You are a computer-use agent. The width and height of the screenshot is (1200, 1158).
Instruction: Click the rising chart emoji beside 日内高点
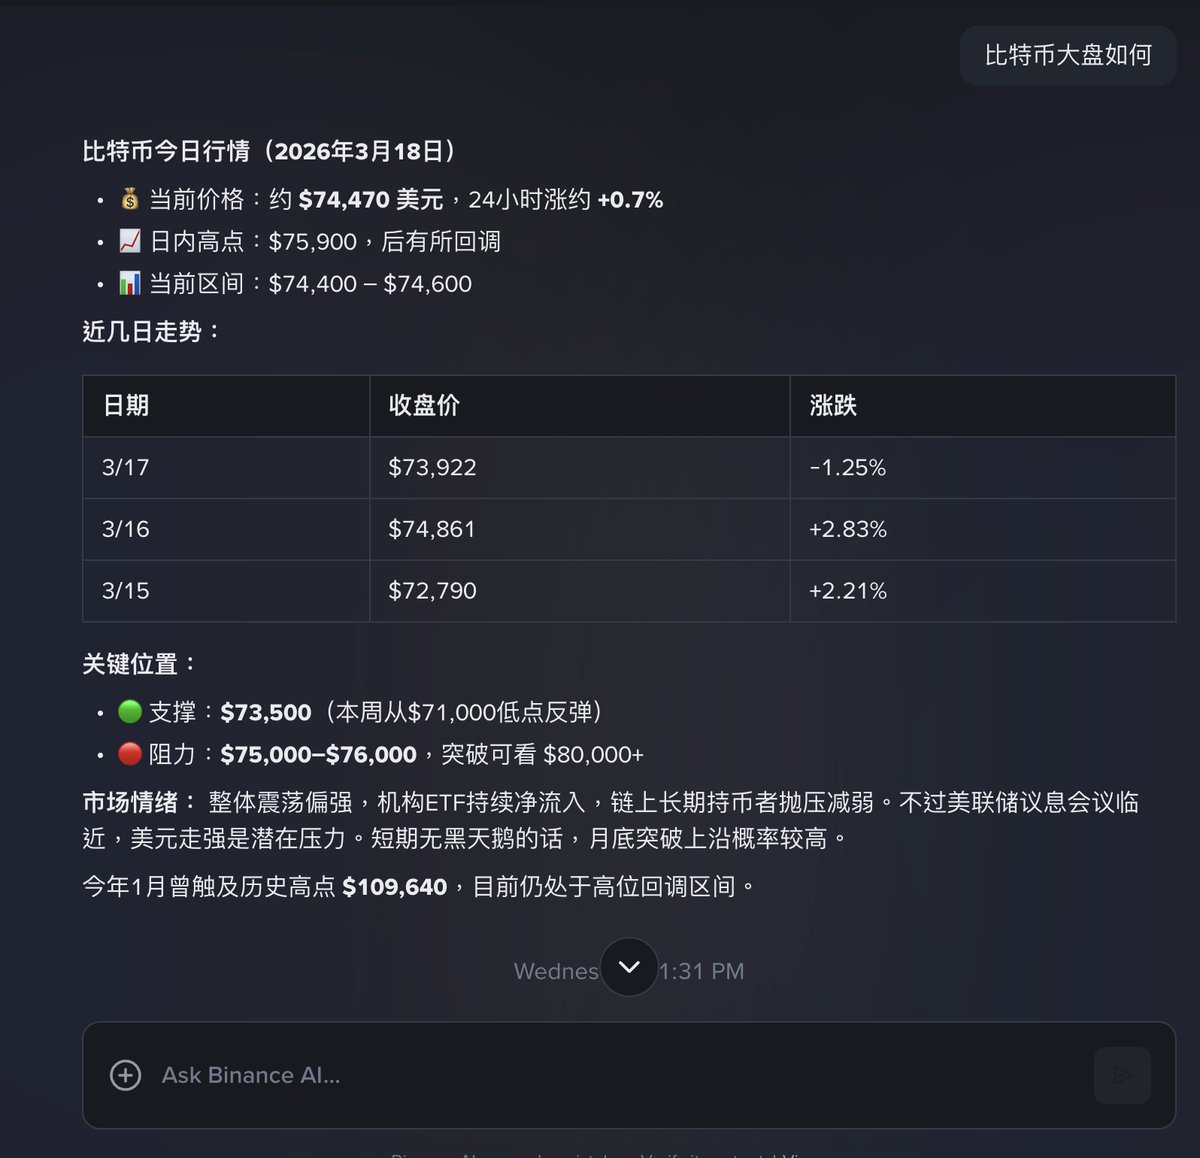[130, 241]
